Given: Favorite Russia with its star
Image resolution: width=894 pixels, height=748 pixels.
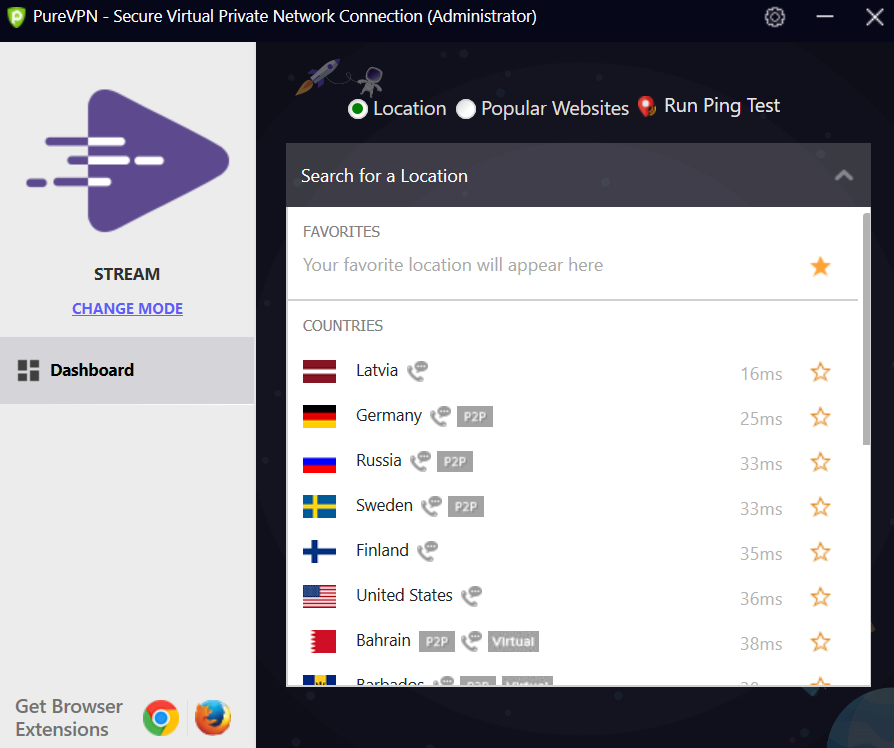Looking at the screenshot, I should [820, 462].
